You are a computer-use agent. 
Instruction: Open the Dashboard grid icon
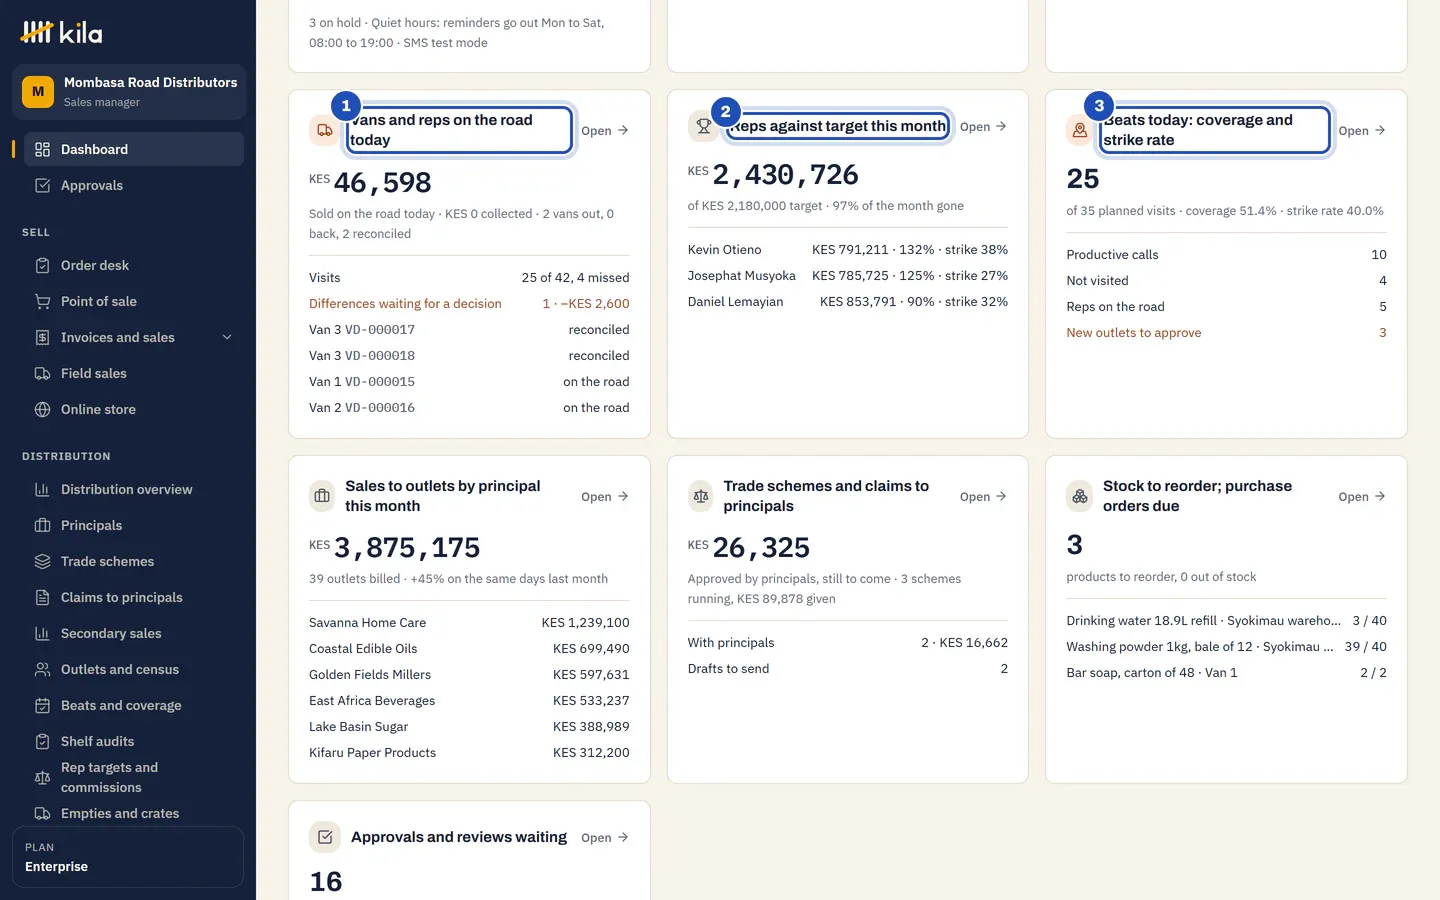point(42,149)
